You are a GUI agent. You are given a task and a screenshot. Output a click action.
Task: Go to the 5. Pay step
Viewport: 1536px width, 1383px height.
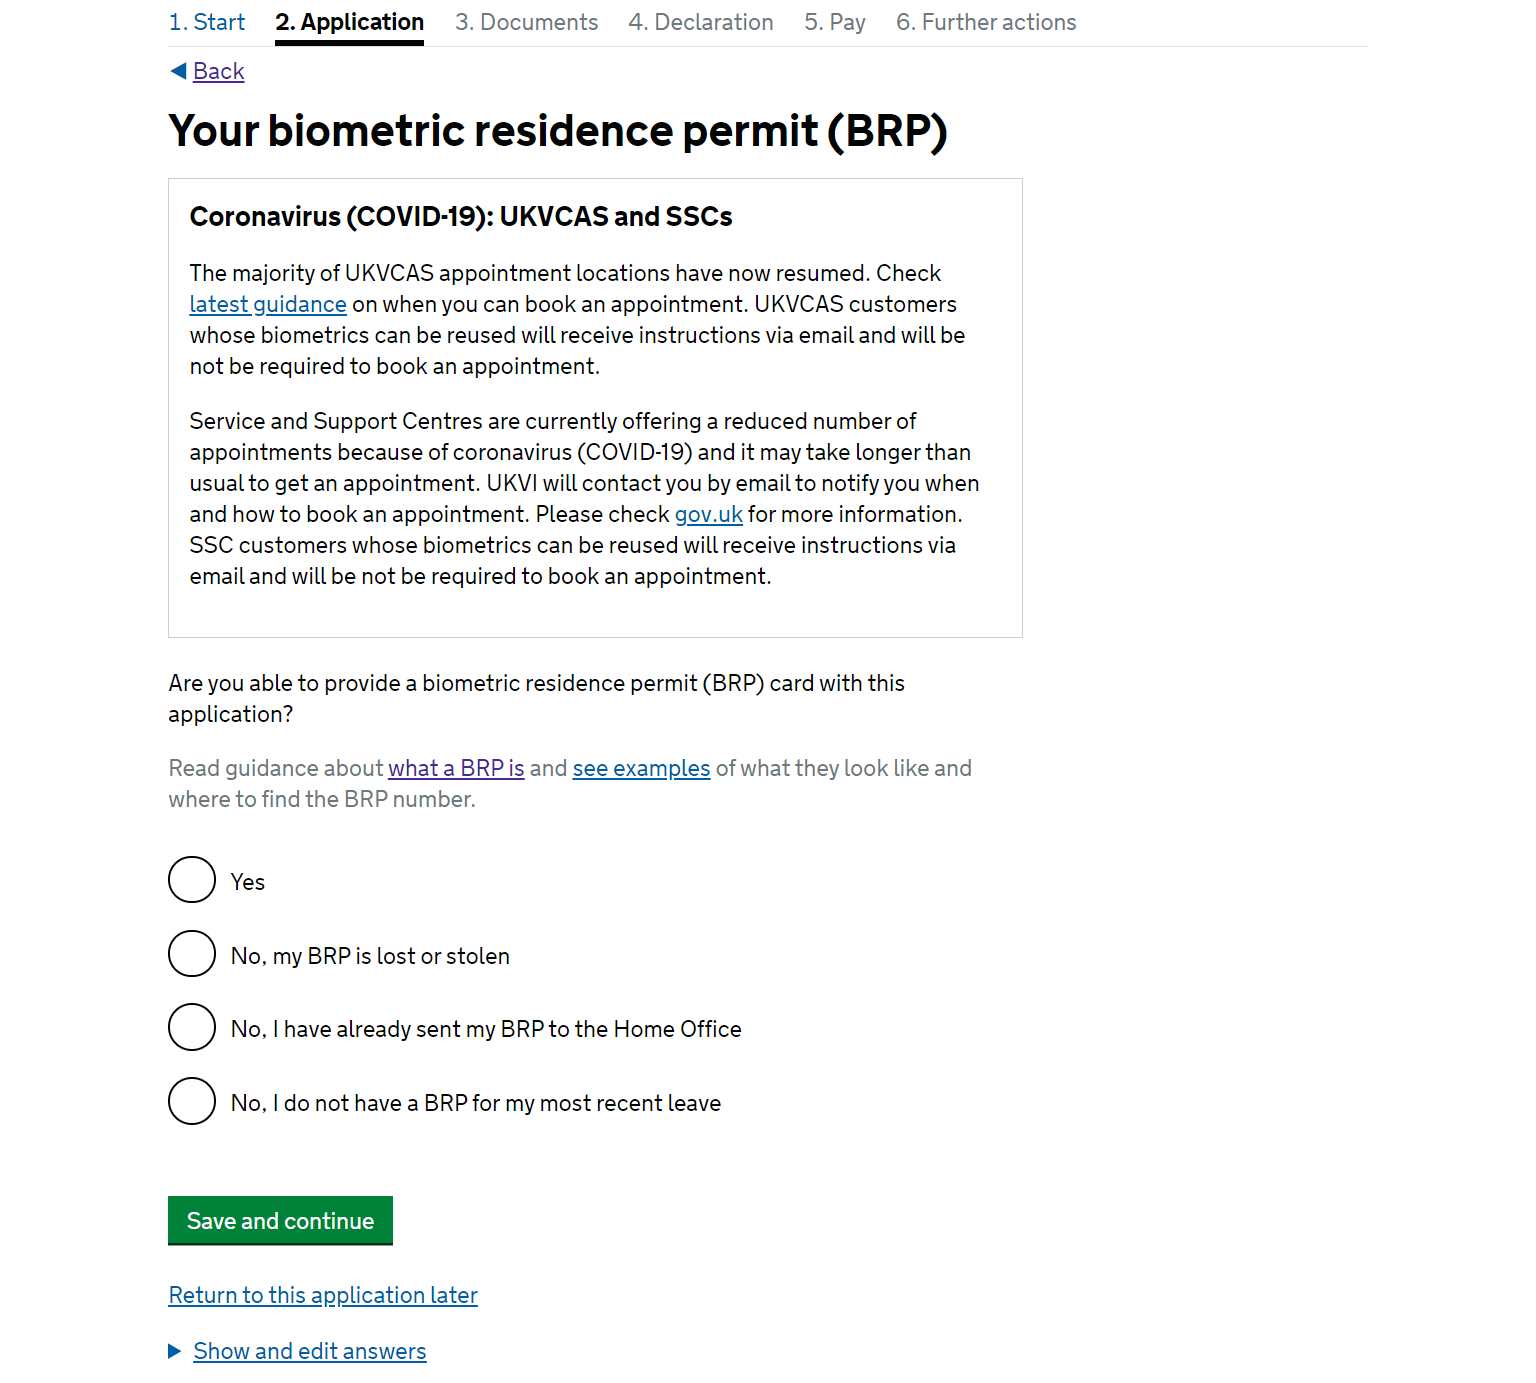pos(834,22)
